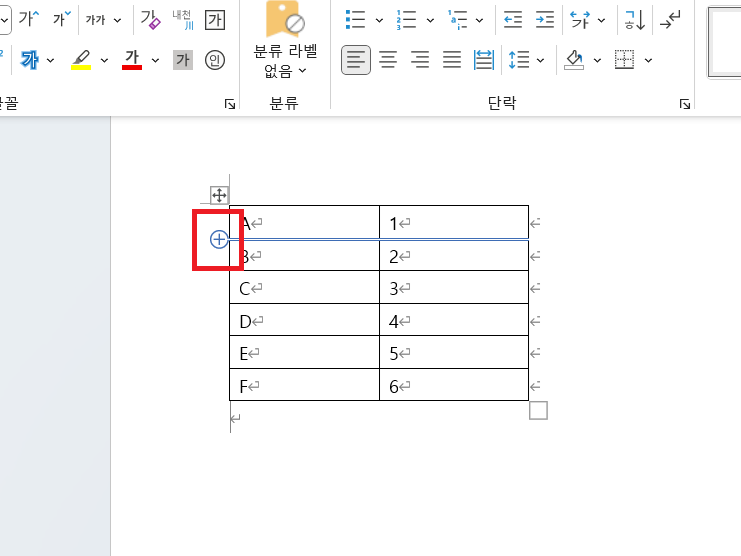
Task: Open multilevel list dropdown arrow
Action: 479,20
